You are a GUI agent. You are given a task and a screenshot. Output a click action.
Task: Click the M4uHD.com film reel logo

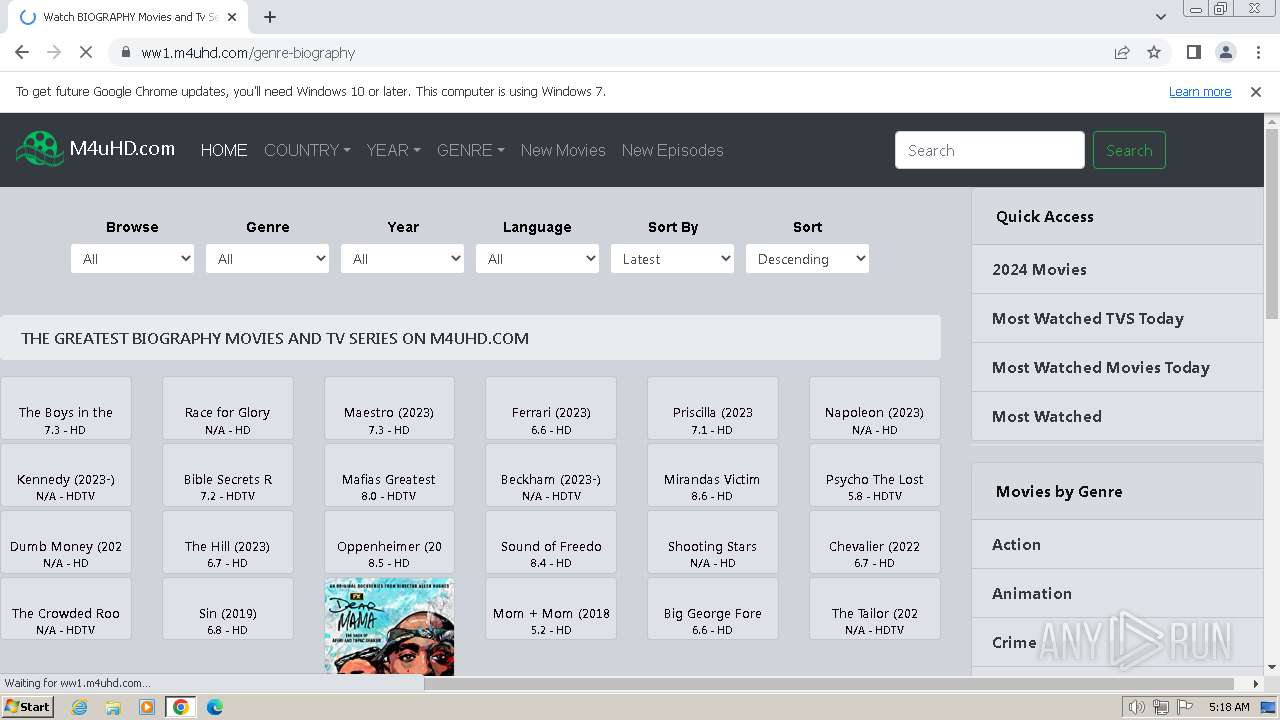click(40, 149)
